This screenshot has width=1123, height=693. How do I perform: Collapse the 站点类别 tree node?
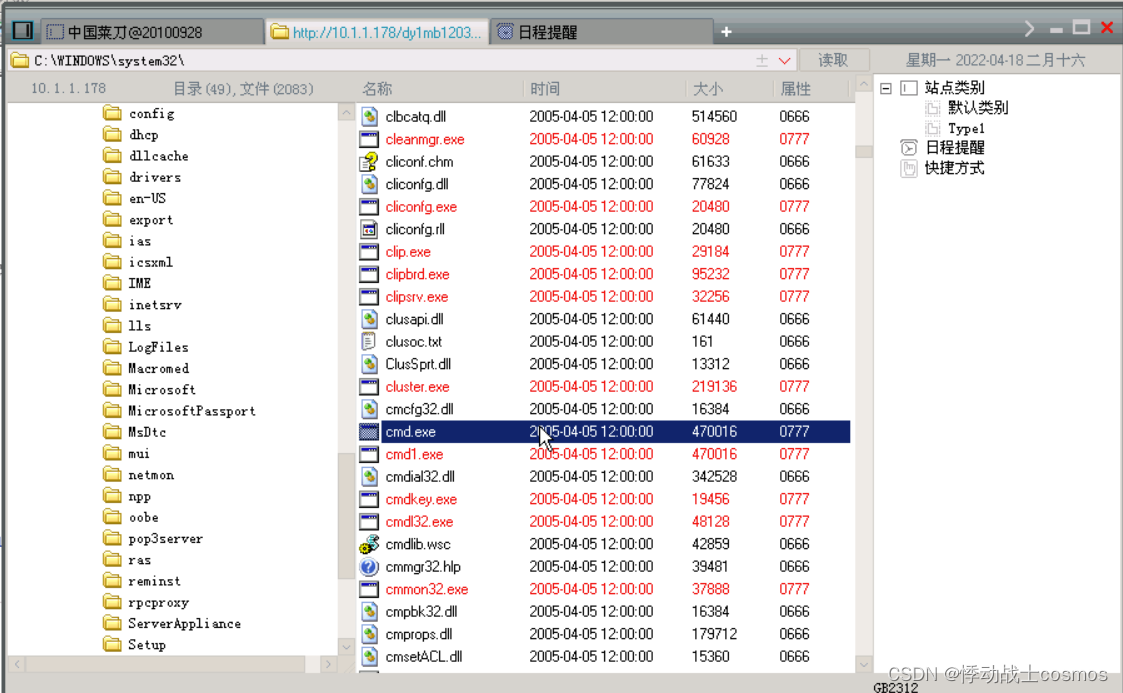pos(886,88)
